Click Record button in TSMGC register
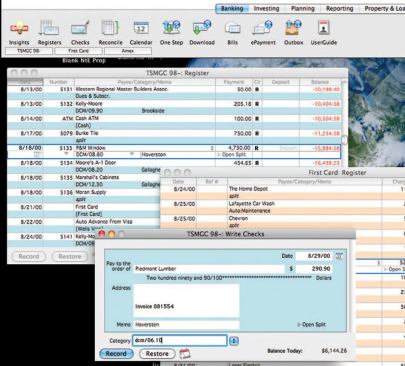 click(x=29, y=256)
